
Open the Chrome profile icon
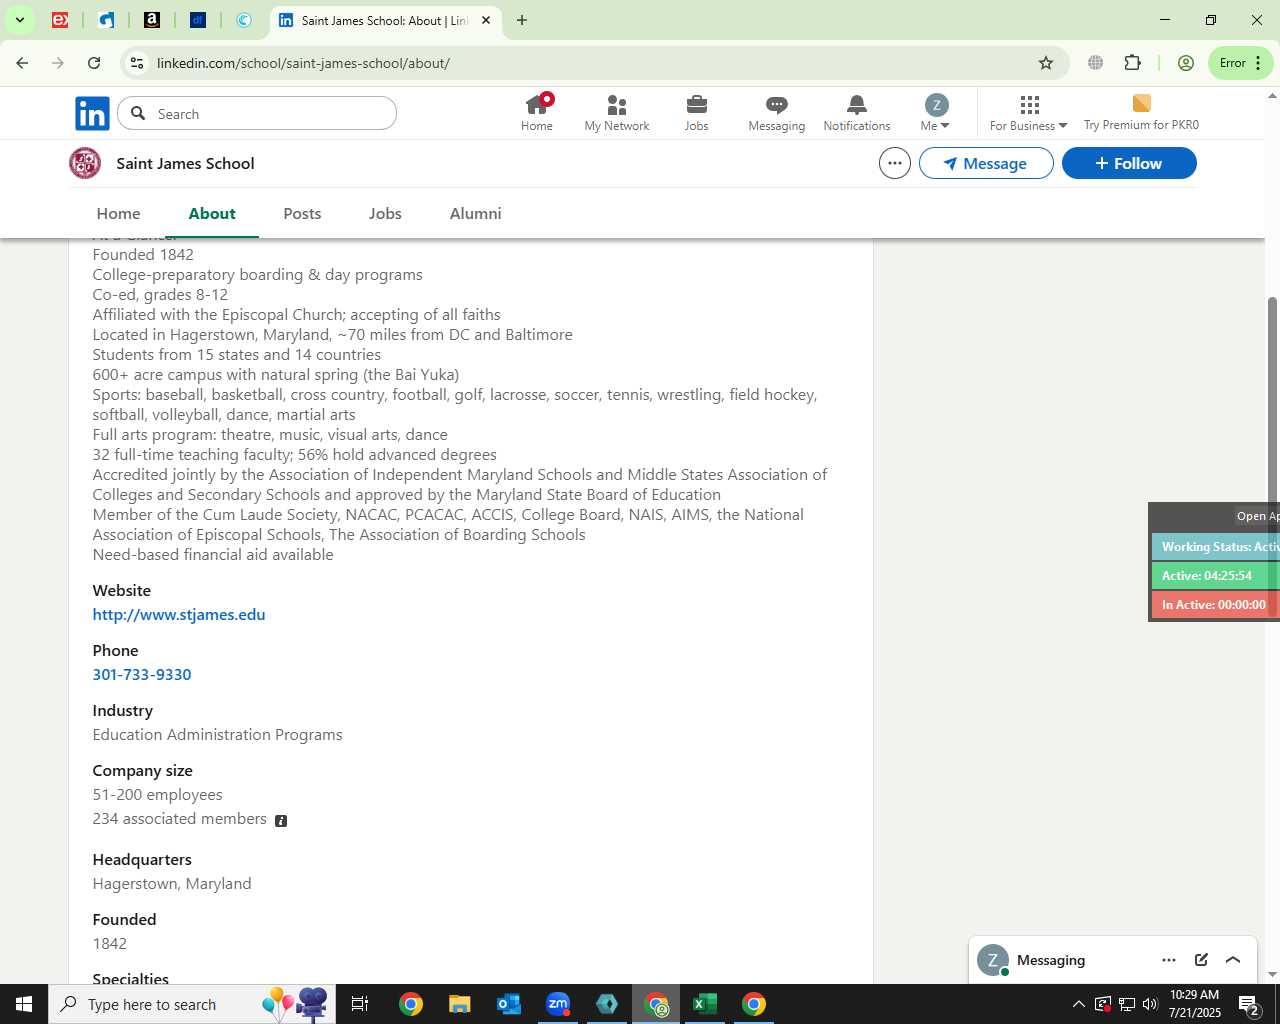[x=1186, y=63]
